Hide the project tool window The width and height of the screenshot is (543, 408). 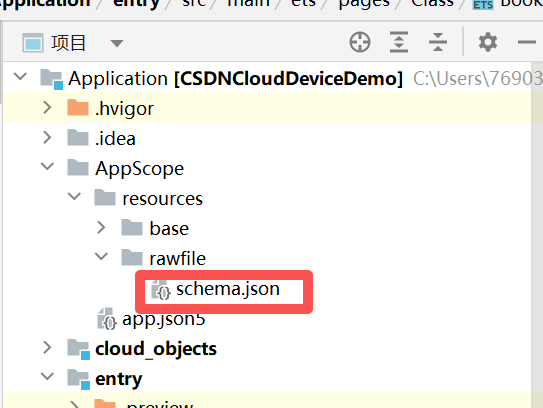click(x=527, y=42)
